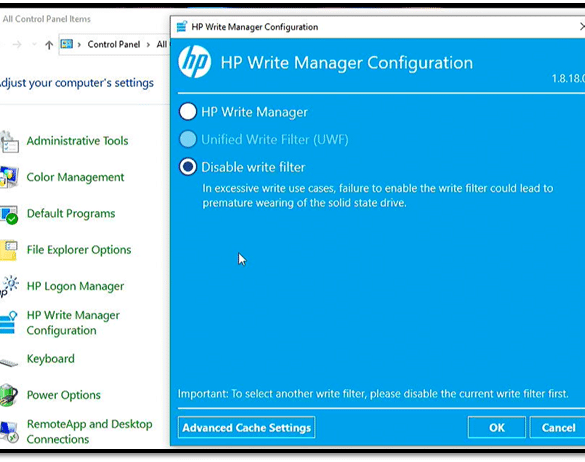Expand the chevron before Control Panel breadcrumb

pyautogui.click(x=79, y=45)
